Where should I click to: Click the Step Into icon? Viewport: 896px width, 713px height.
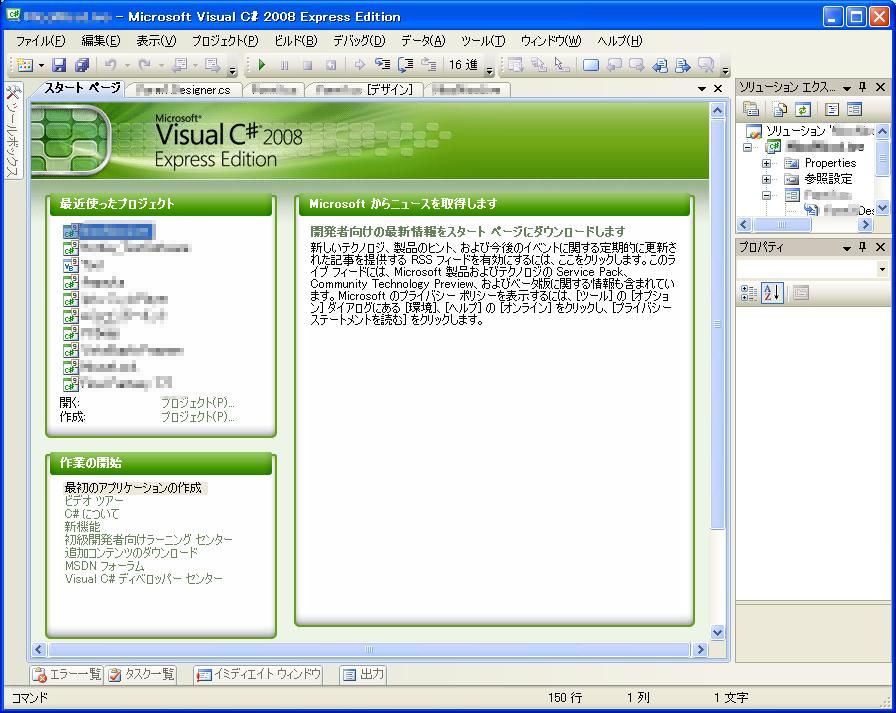[x=382, y=65]
